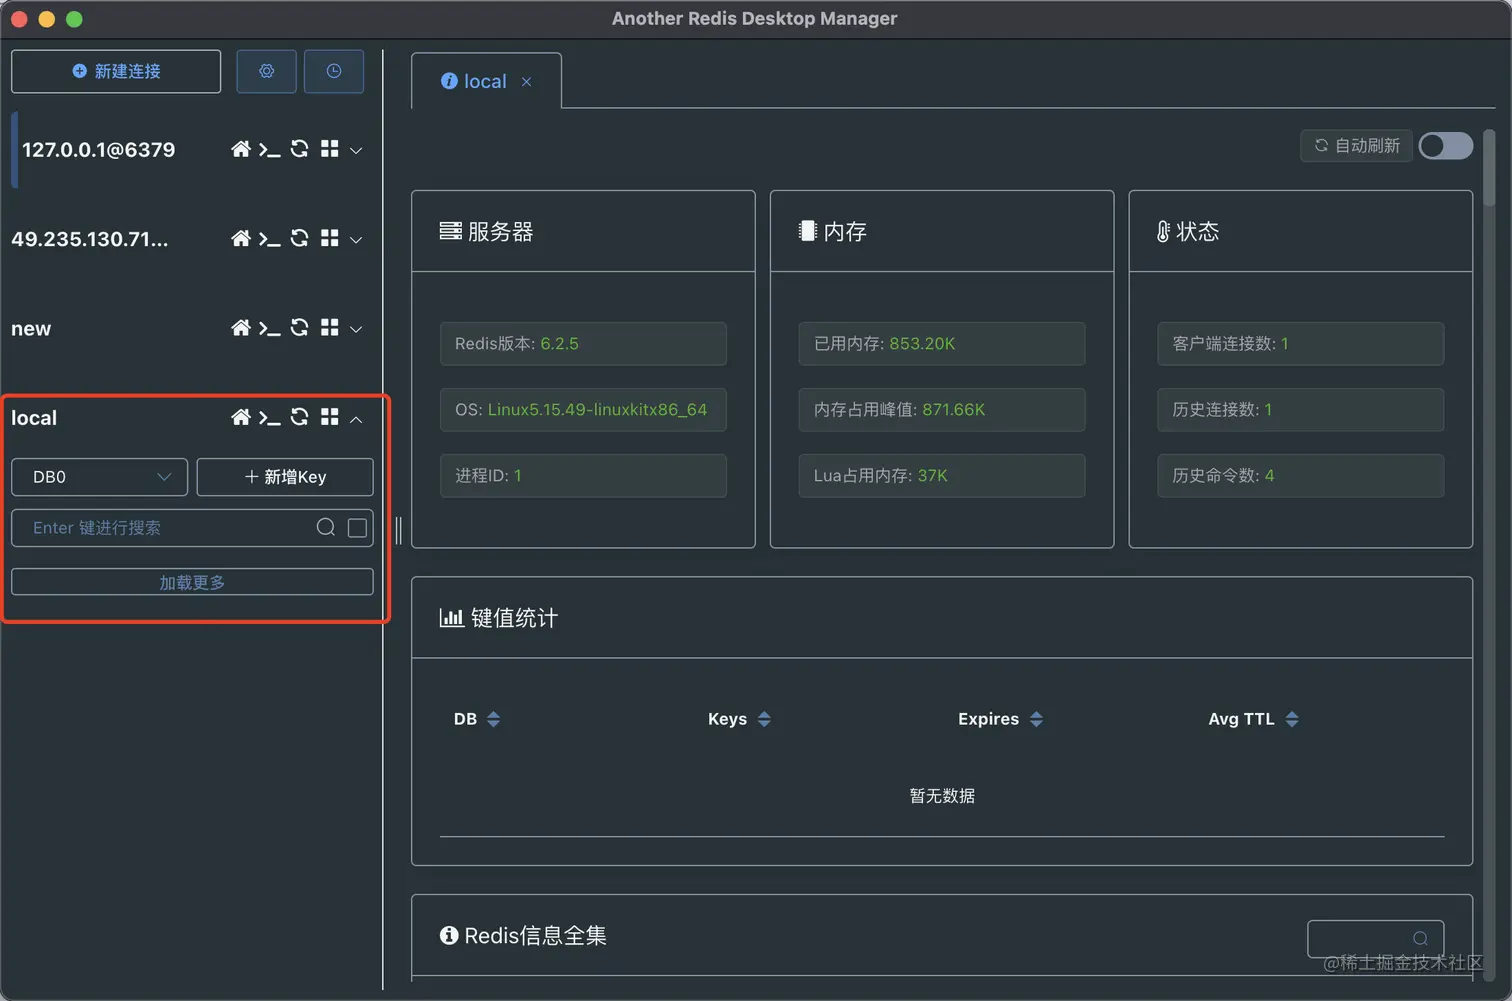
Task: Click the 状态 card heading
Action: tap(1187, 231)
